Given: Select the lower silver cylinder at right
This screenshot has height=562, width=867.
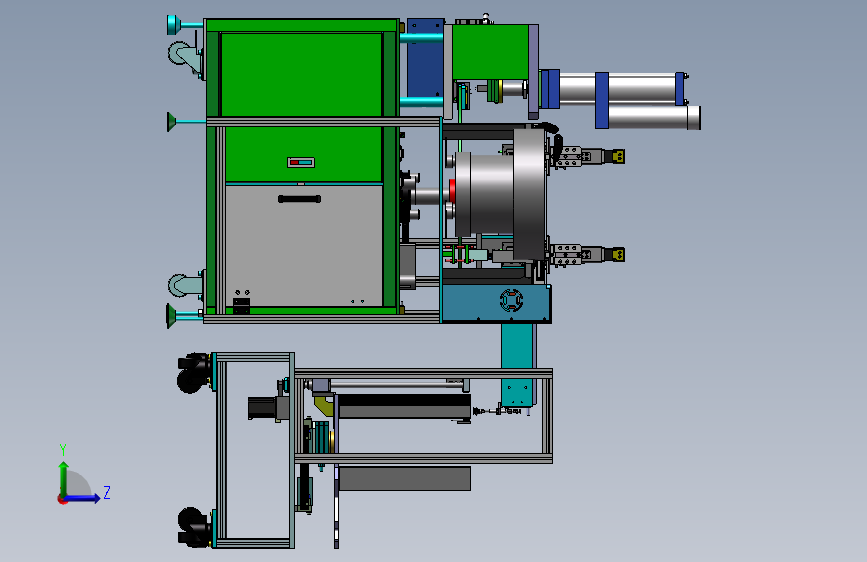Looking at the screenshot, I should coord(654,117).
